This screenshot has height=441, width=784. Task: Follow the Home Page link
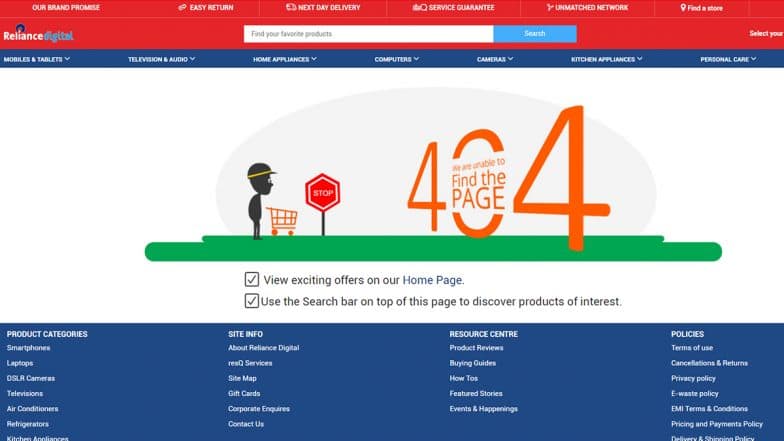point(432,280)
